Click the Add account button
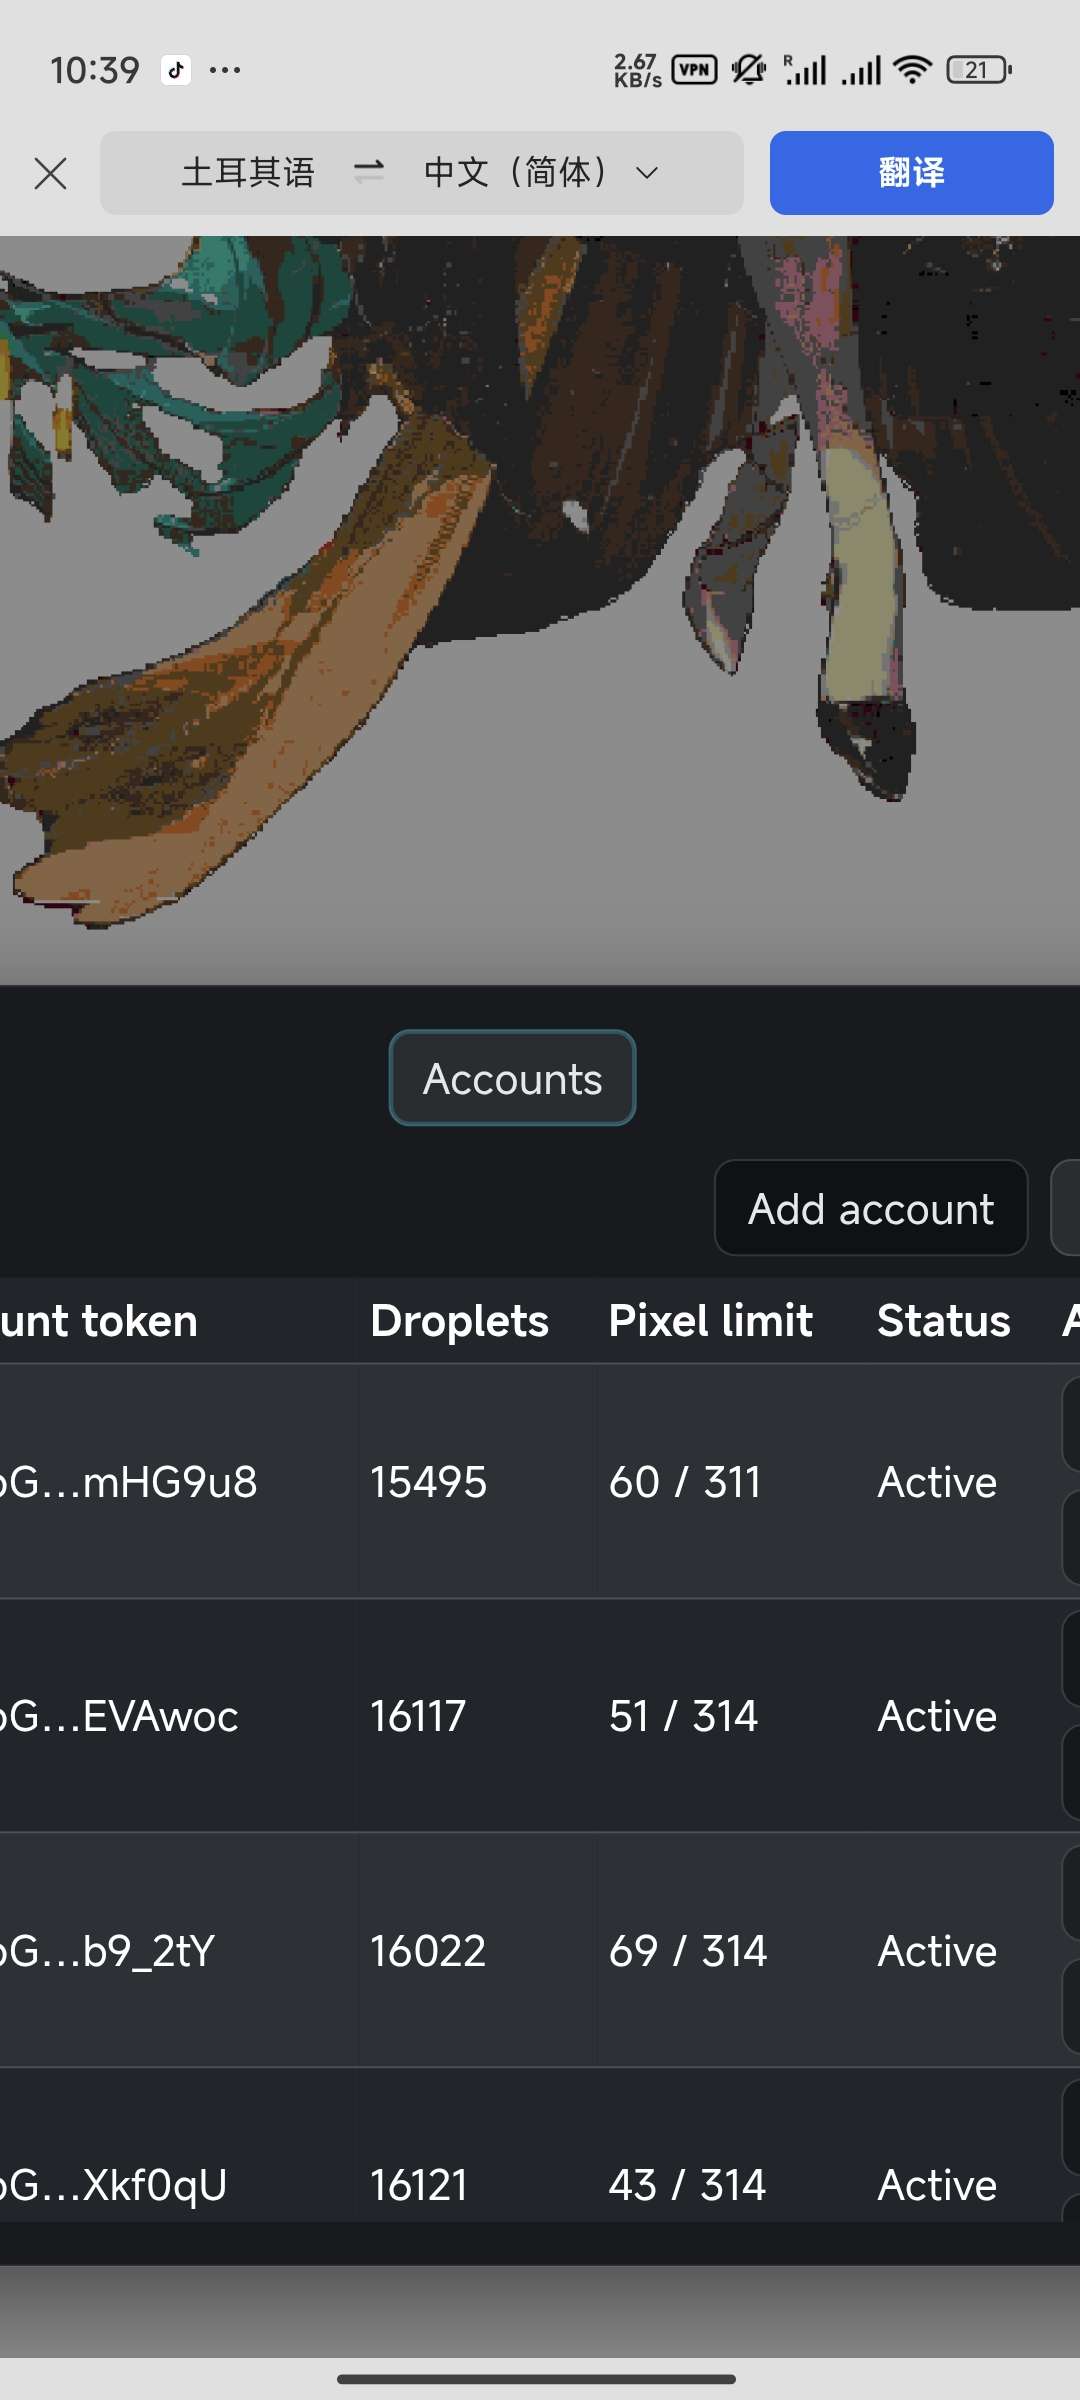 [x=871, y=1208]
